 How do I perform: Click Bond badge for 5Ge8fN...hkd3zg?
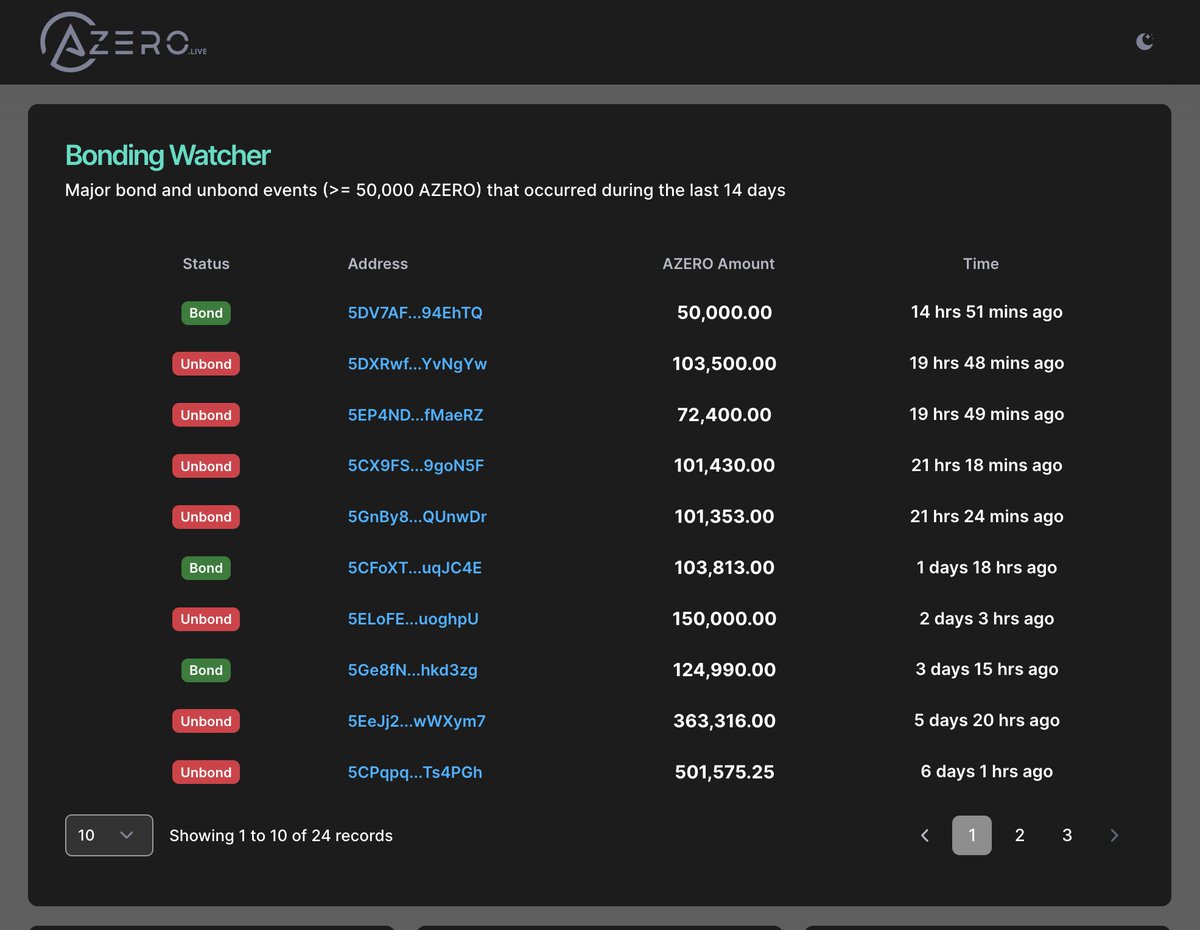click(206, 670)
